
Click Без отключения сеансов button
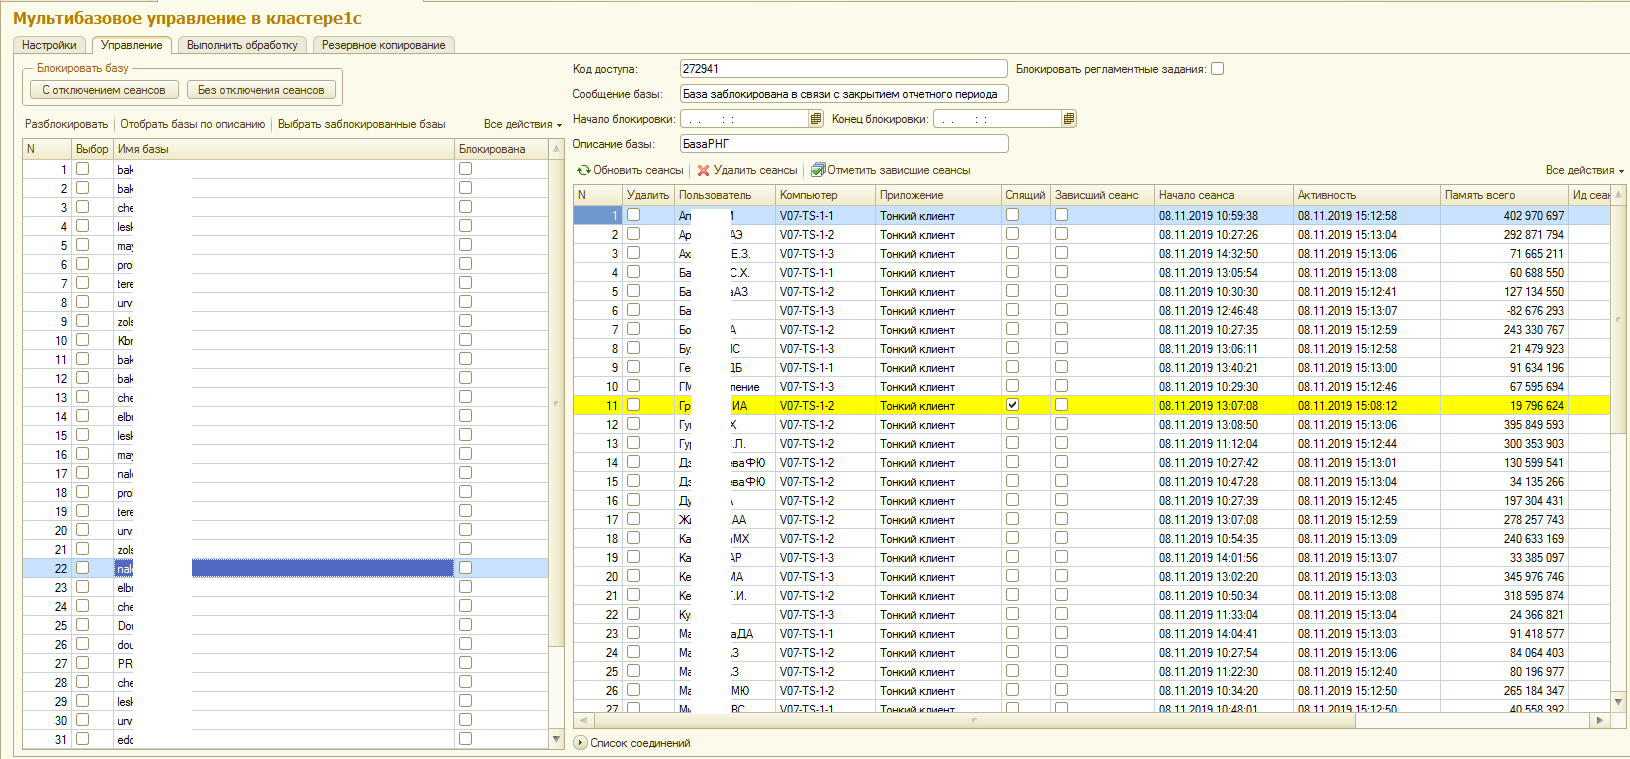click(261, 90)
